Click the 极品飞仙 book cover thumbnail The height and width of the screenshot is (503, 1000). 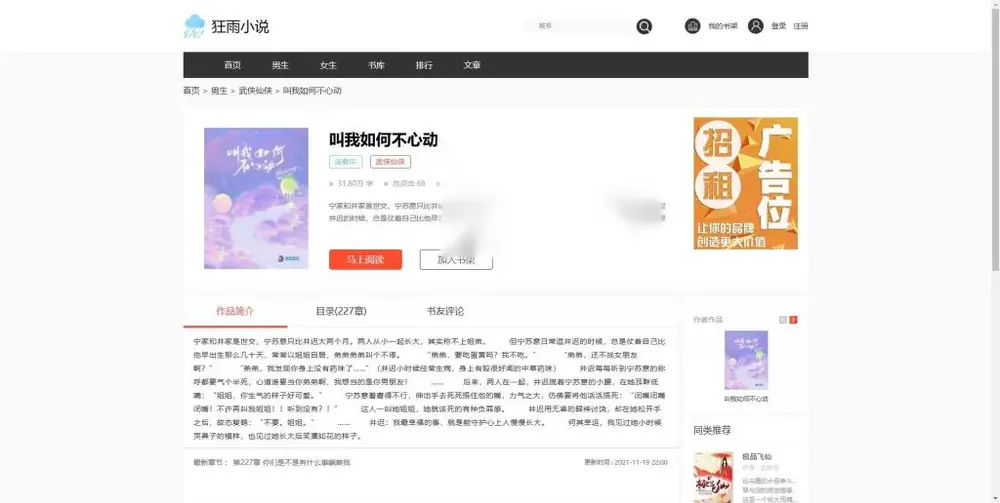pyautogui.click(x=714, y=477)
